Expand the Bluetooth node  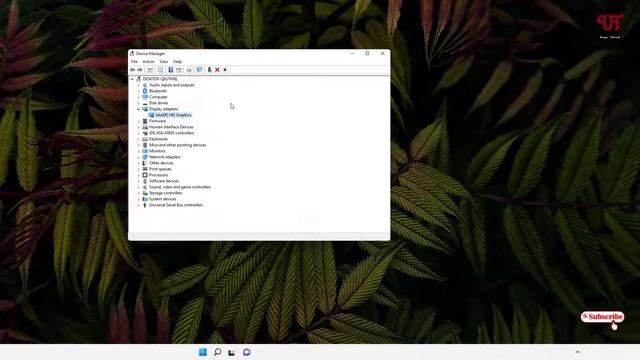point(138,91)
